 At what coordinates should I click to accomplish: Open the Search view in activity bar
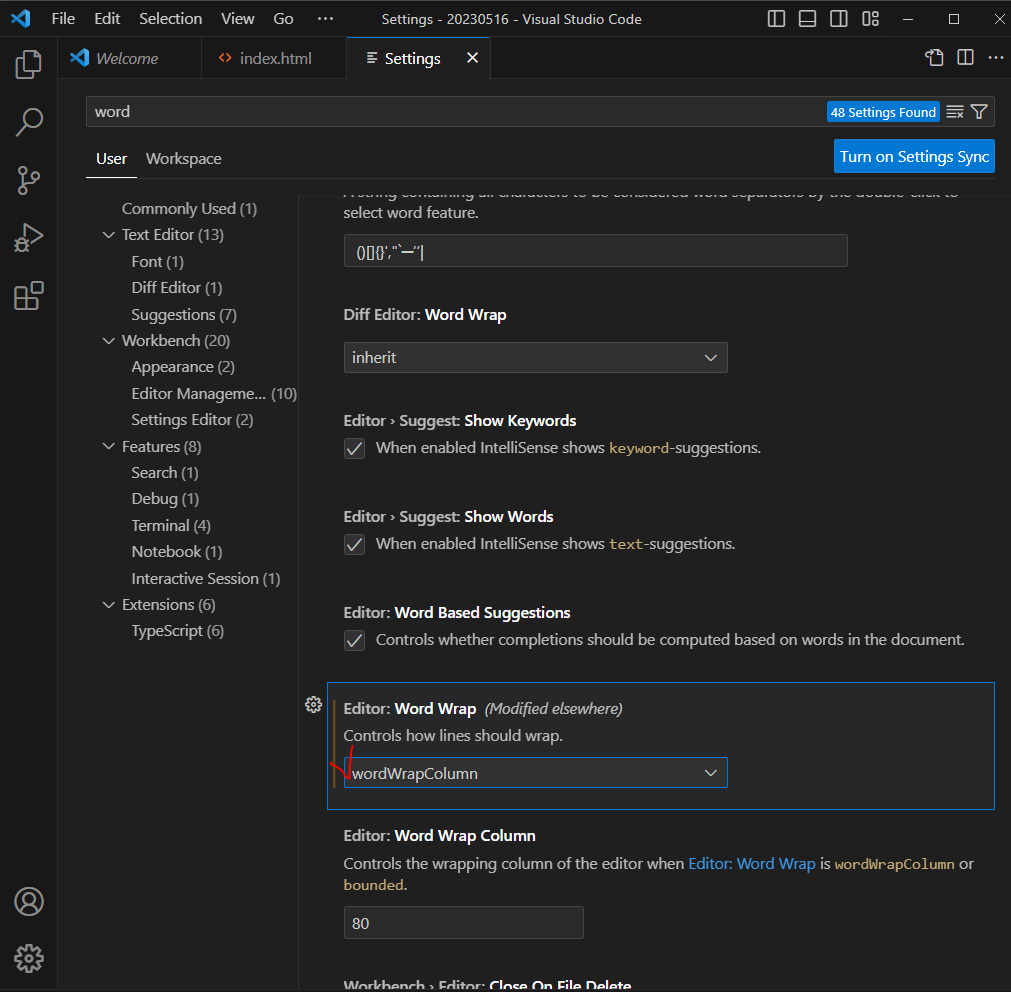pos(28,122)
